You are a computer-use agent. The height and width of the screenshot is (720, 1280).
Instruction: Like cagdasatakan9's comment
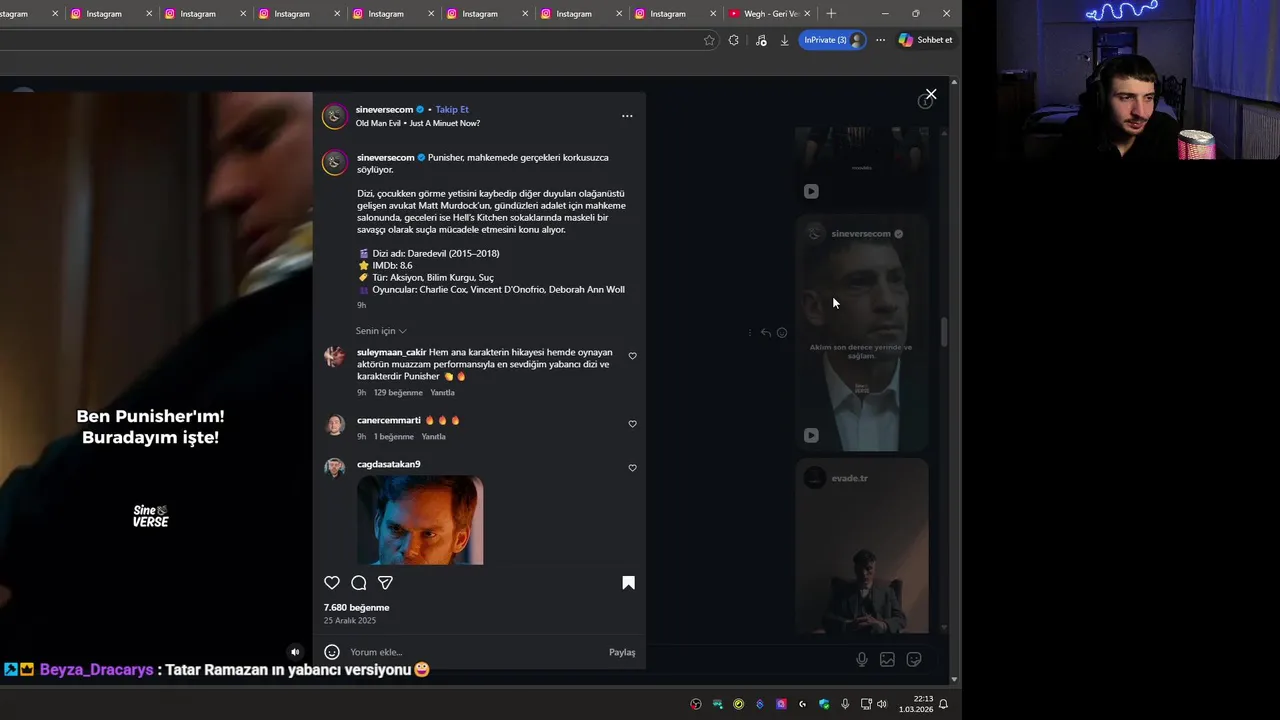point(632,468)
